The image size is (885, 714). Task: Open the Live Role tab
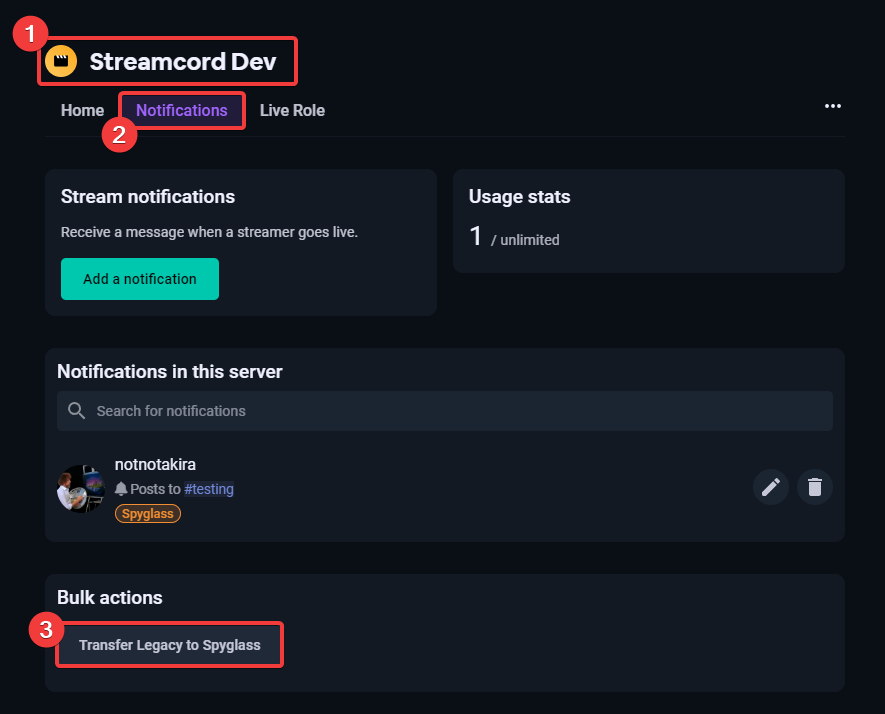click(292, 110)
